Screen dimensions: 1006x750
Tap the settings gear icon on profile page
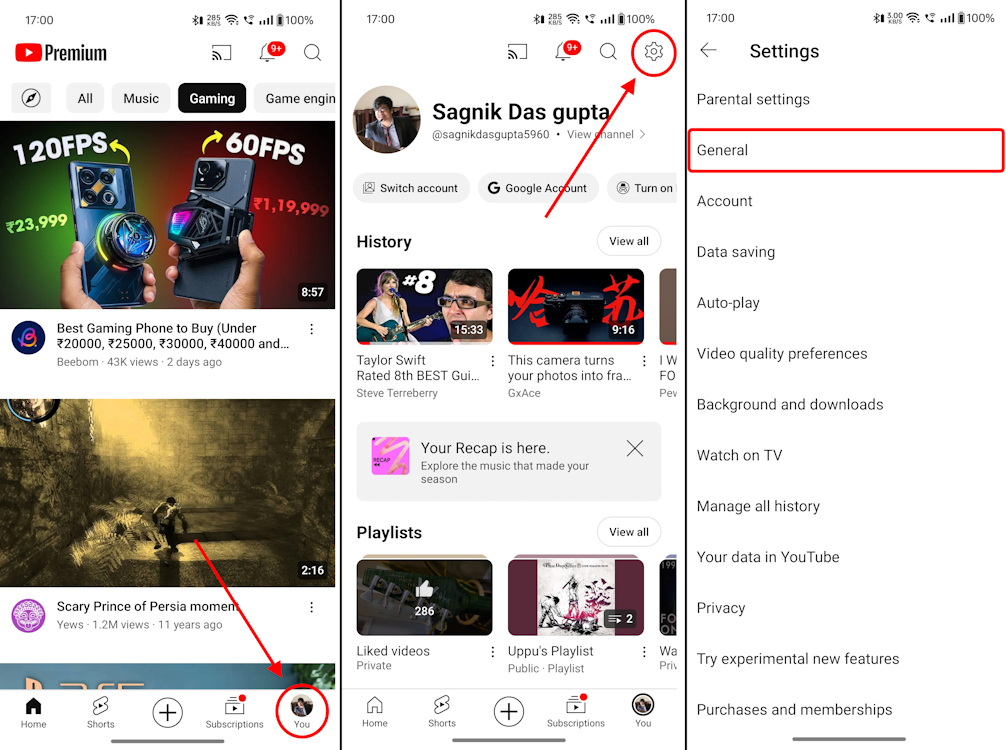[654, 52]
